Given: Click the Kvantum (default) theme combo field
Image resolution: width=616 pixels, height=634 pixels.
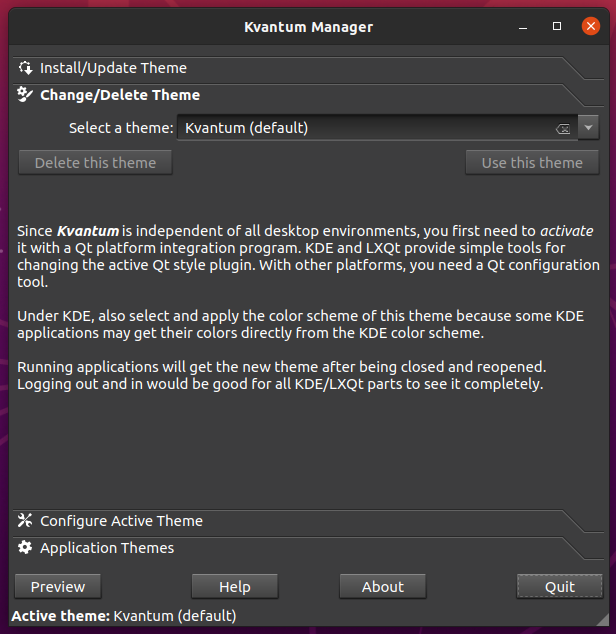Looking at the screenshot, I should tap(377, 128).
